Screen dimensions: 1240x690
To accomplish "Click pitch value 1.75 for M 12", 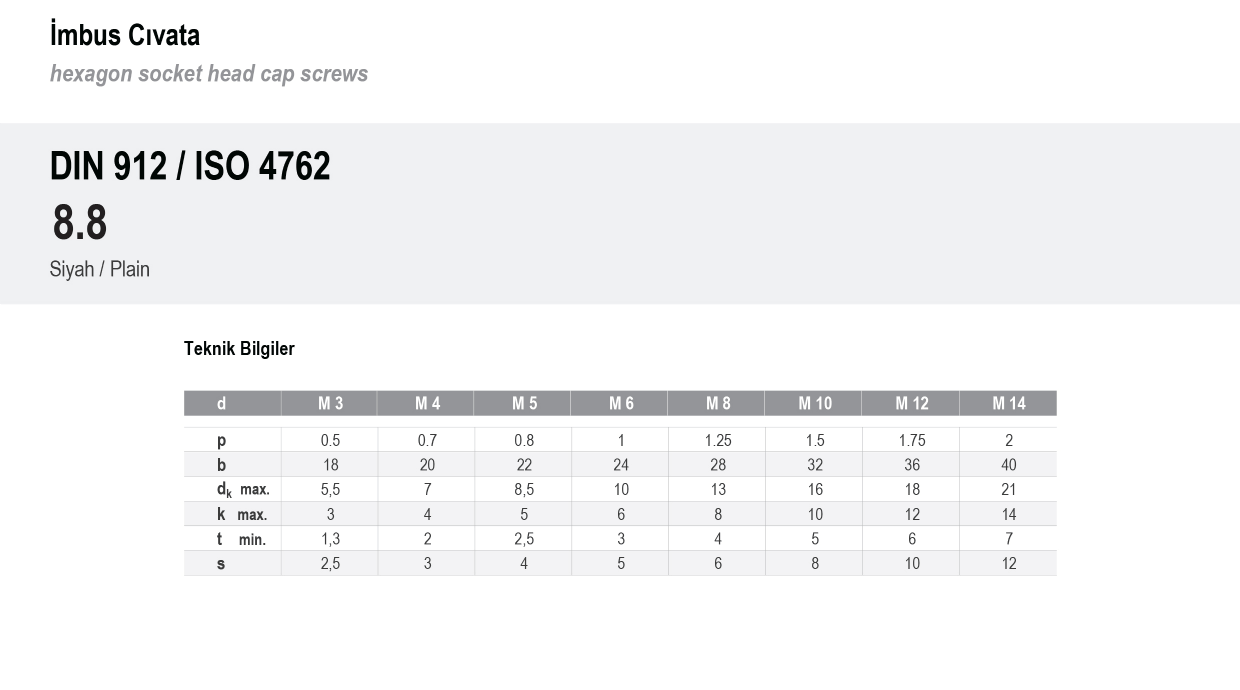I will coord(912,440).
